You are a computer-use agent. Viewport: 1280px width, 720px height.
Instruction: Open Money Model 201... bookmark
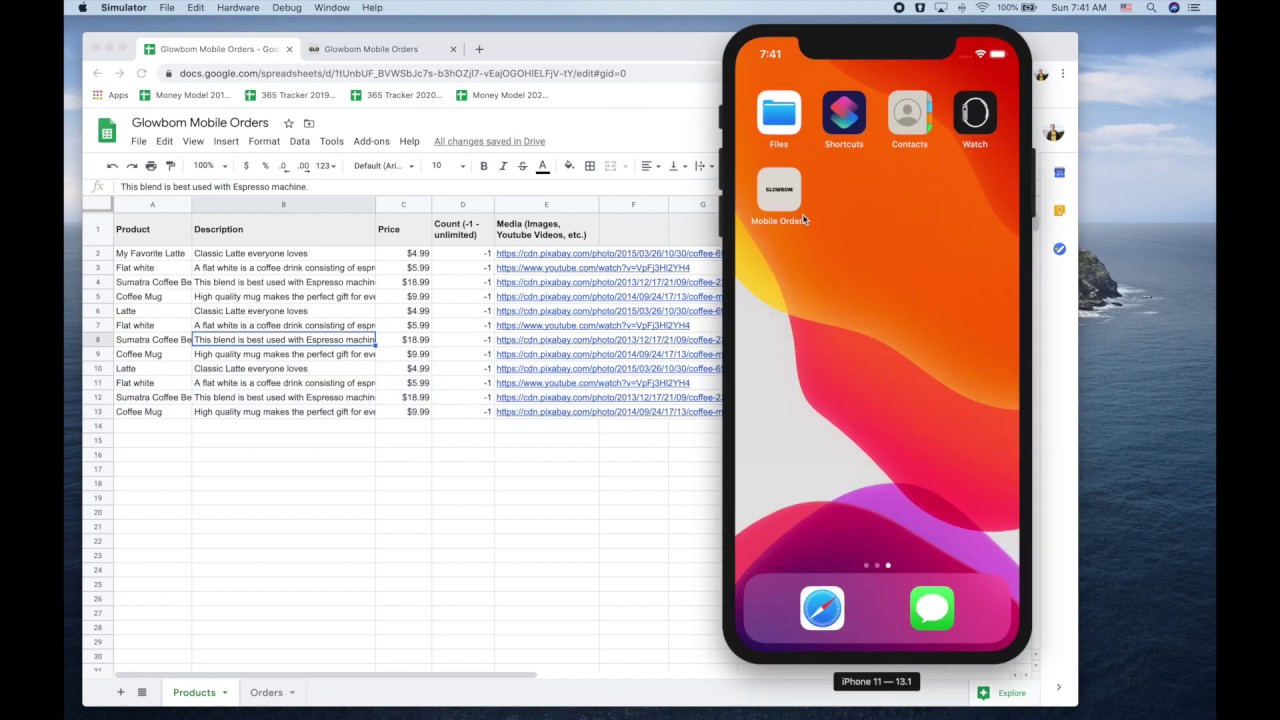tap(185, 95)
